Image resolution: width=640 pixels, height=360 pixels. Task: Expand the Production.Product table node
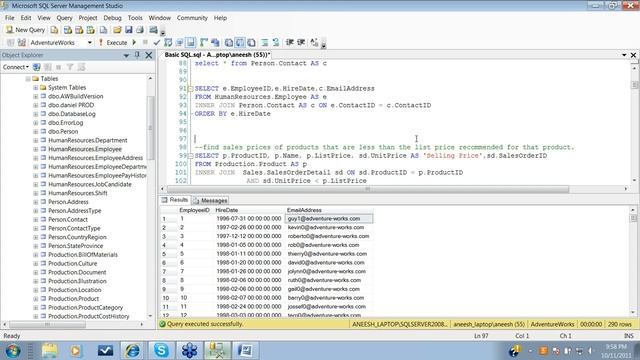[36, 299]
